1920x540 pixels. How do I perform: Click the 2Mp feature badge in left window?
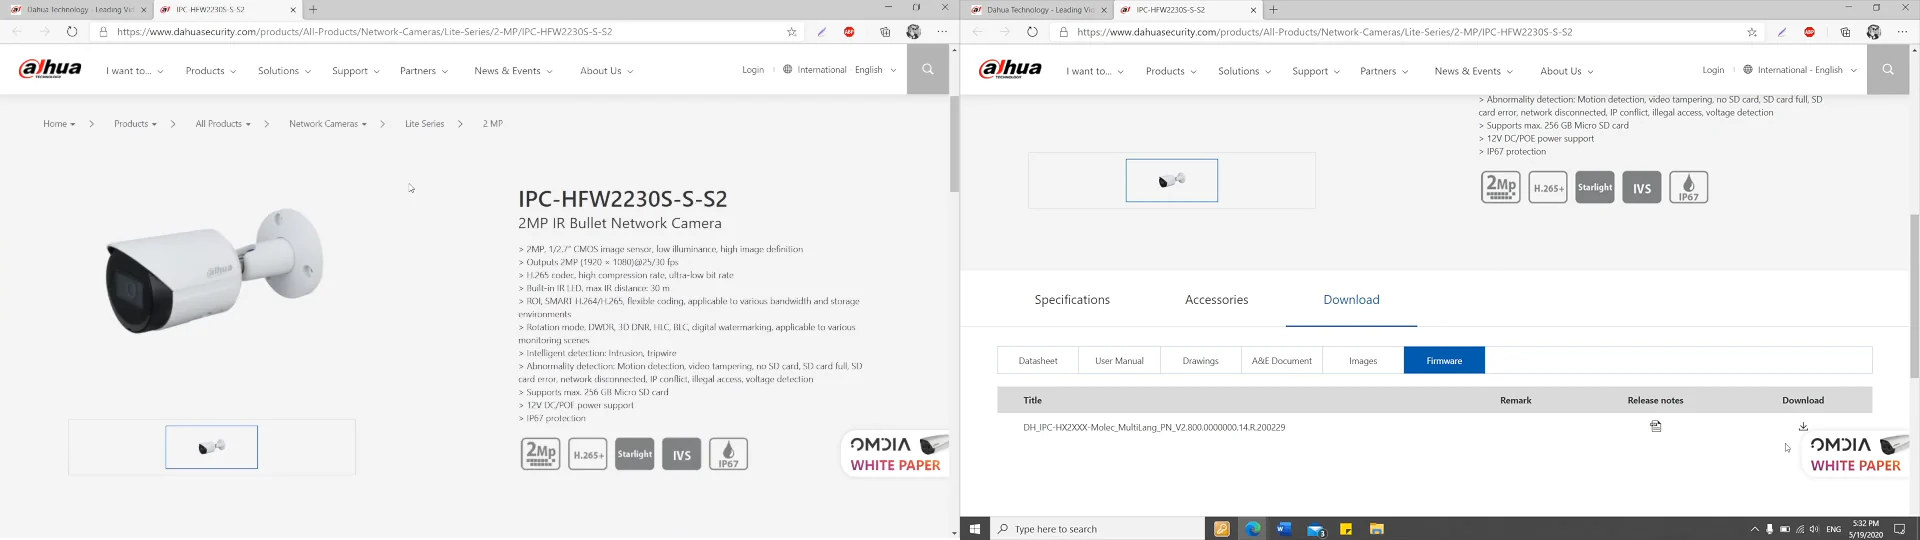[541, 454]
